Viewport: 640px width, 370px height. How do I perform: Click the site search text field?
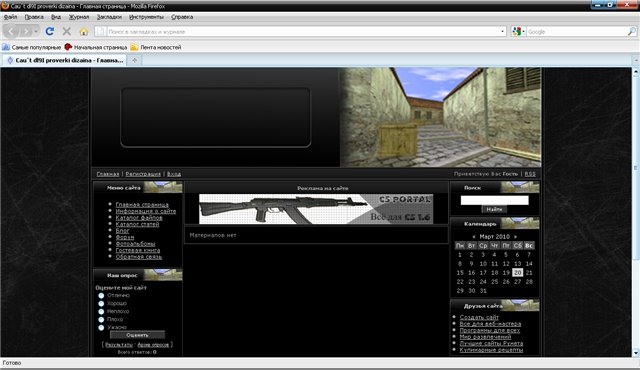pyautogui.click(x=494, y=200)
